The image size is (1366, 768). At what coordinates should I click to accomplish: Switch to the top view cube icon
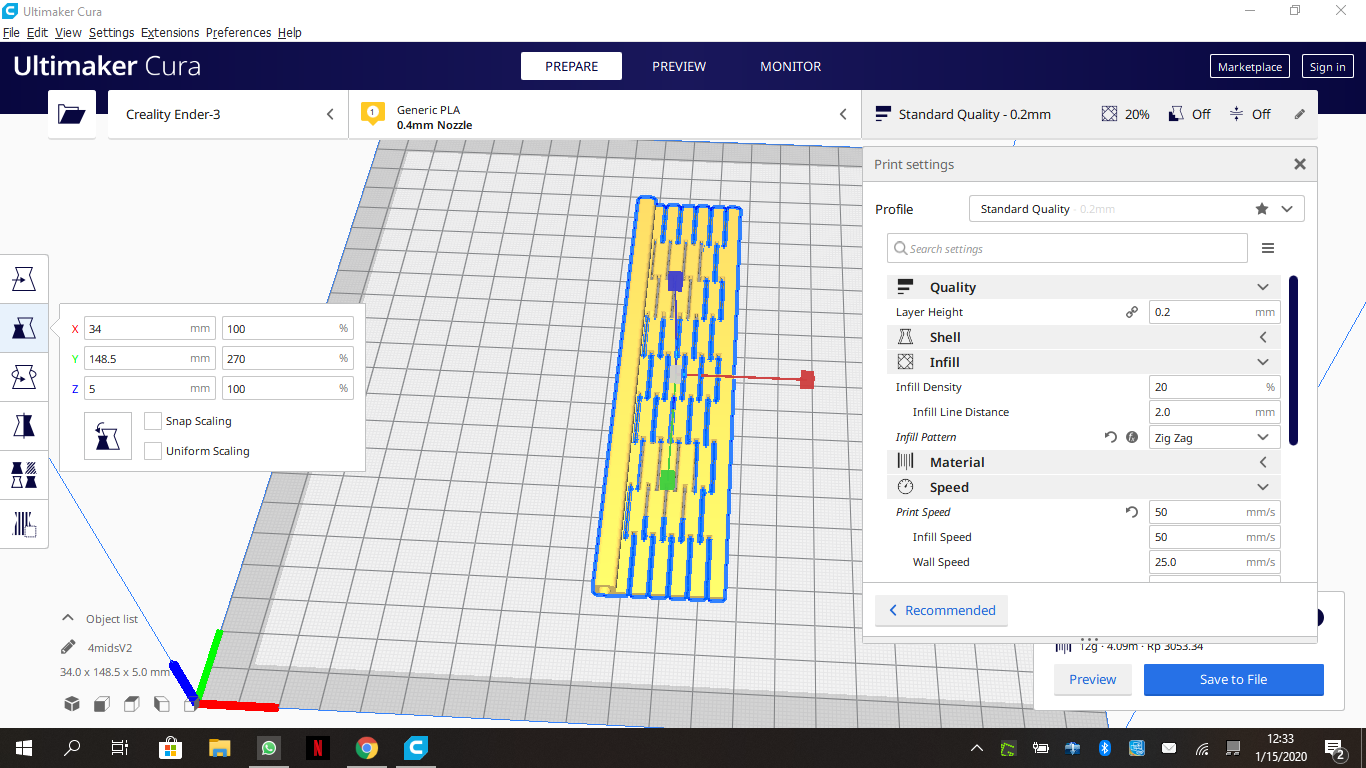[131, 704]
